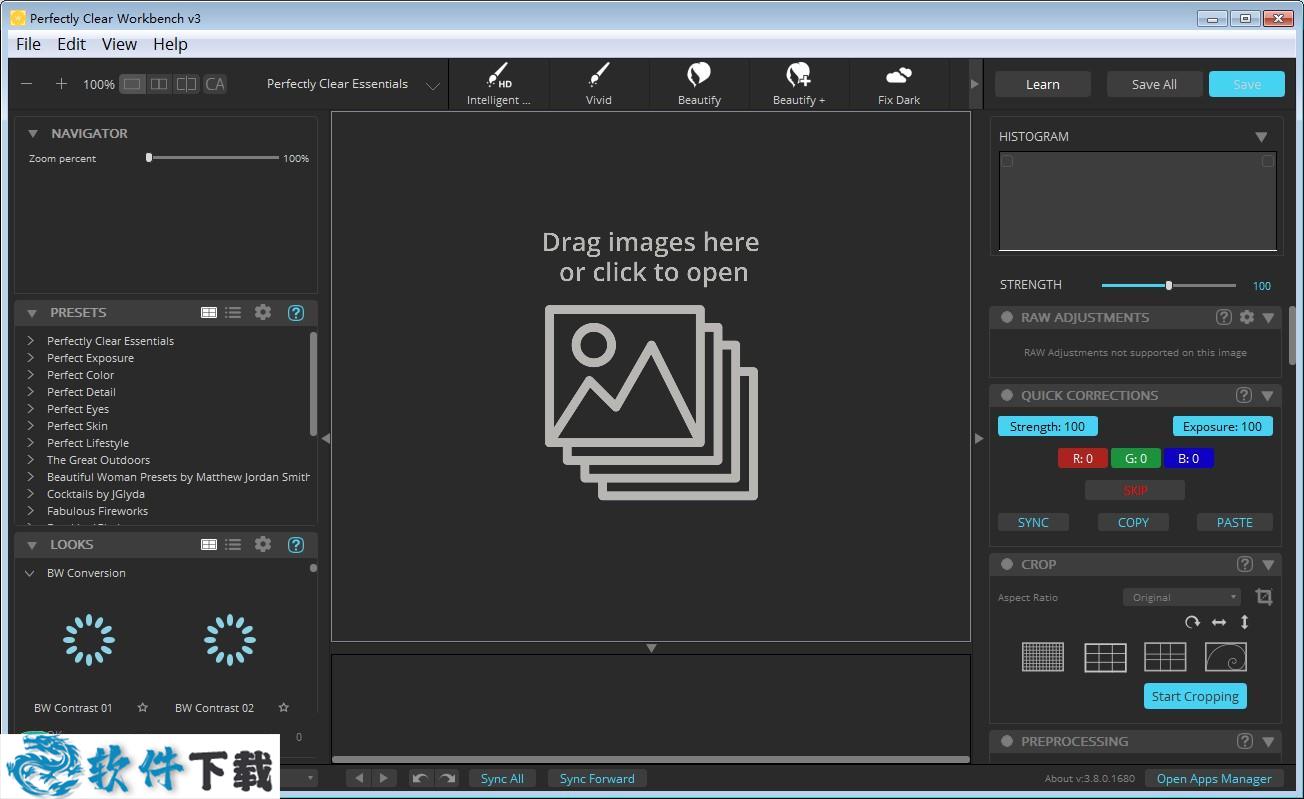Toggle Quick Corrections enable circle
This screenshot has height=799, width=1304.
[x=1007, y=395]
